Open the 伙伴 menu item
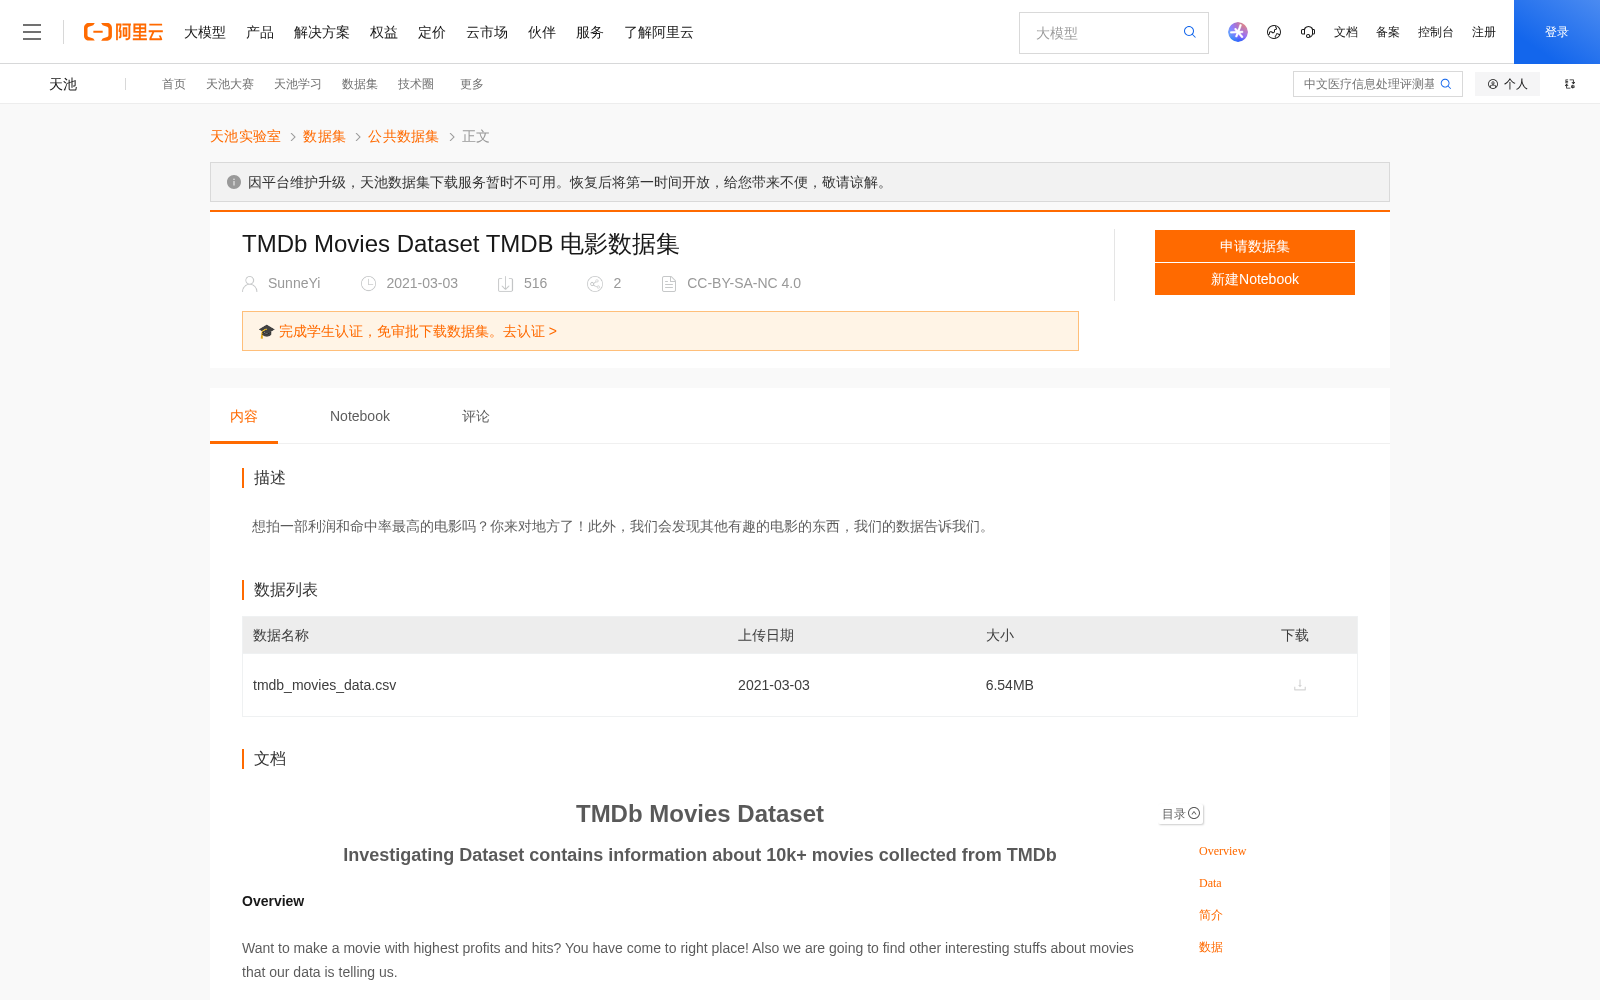1600x1000 pixels. 542,32
